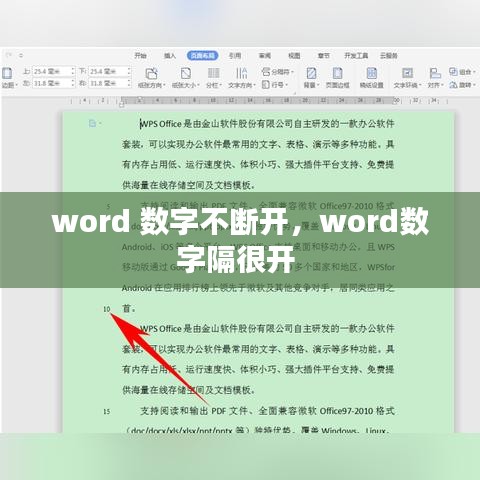The height and width of the screenshot is (480, 480).
Task: Switch to the 审阅 tab
Action: [x=265, y=56]
